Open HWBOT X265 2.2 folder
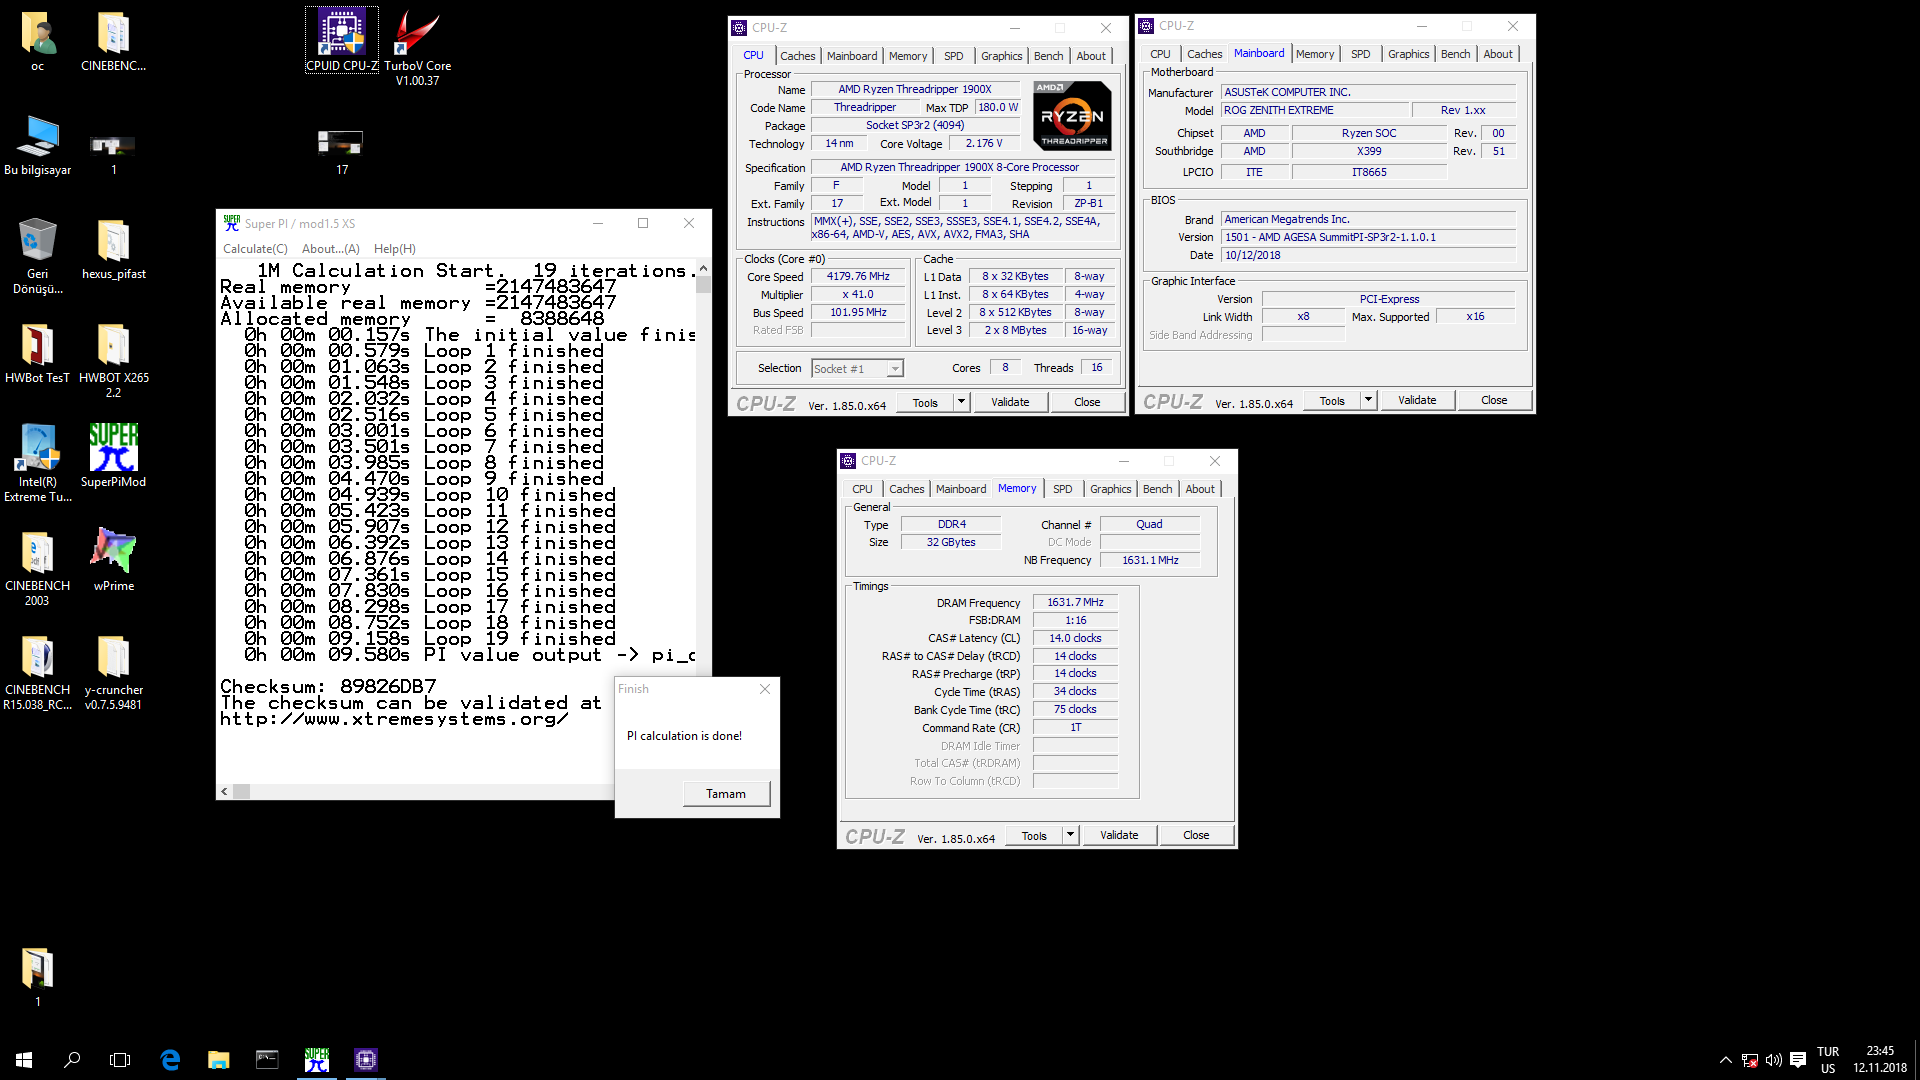Screen dimensions: 1920x1080 [113, 360]
